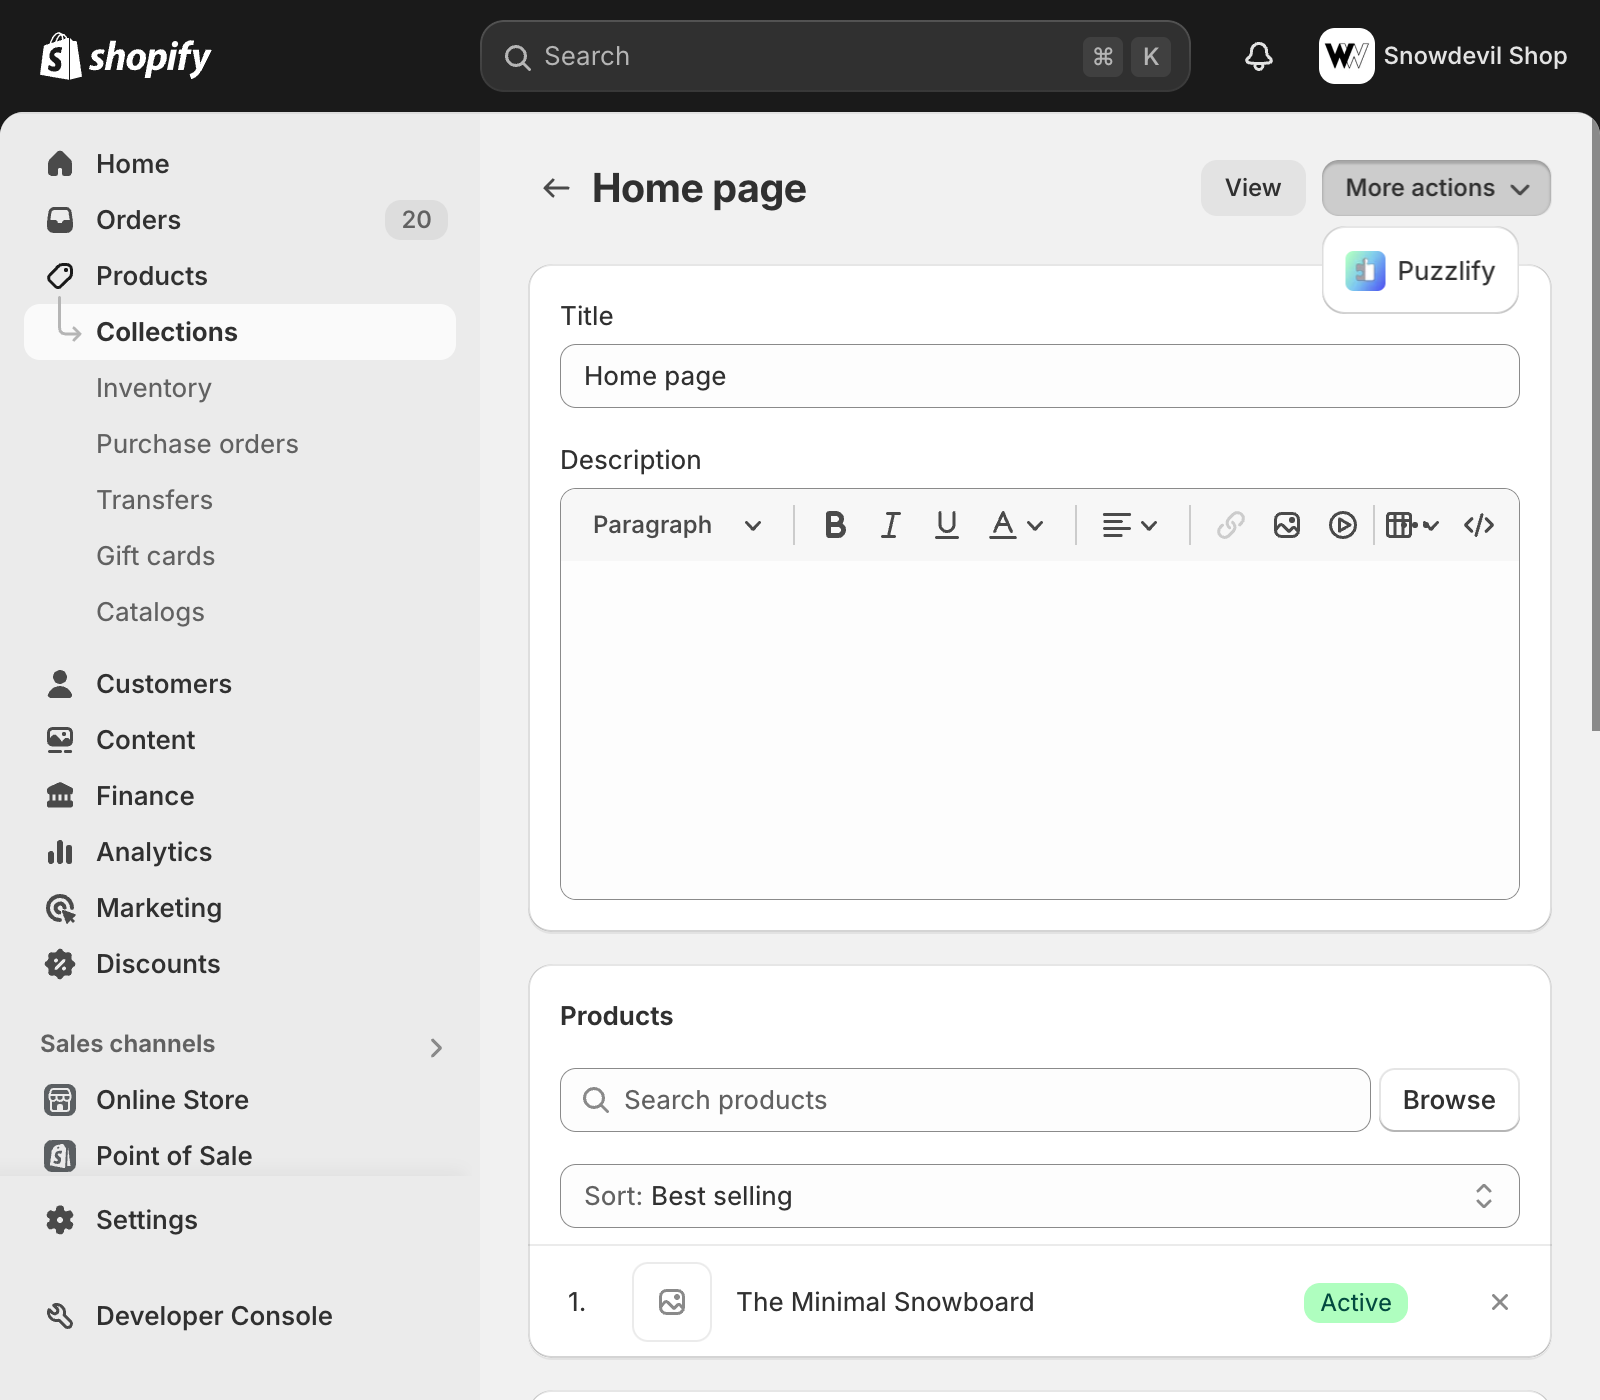Insert video into description

[1342, 525]
